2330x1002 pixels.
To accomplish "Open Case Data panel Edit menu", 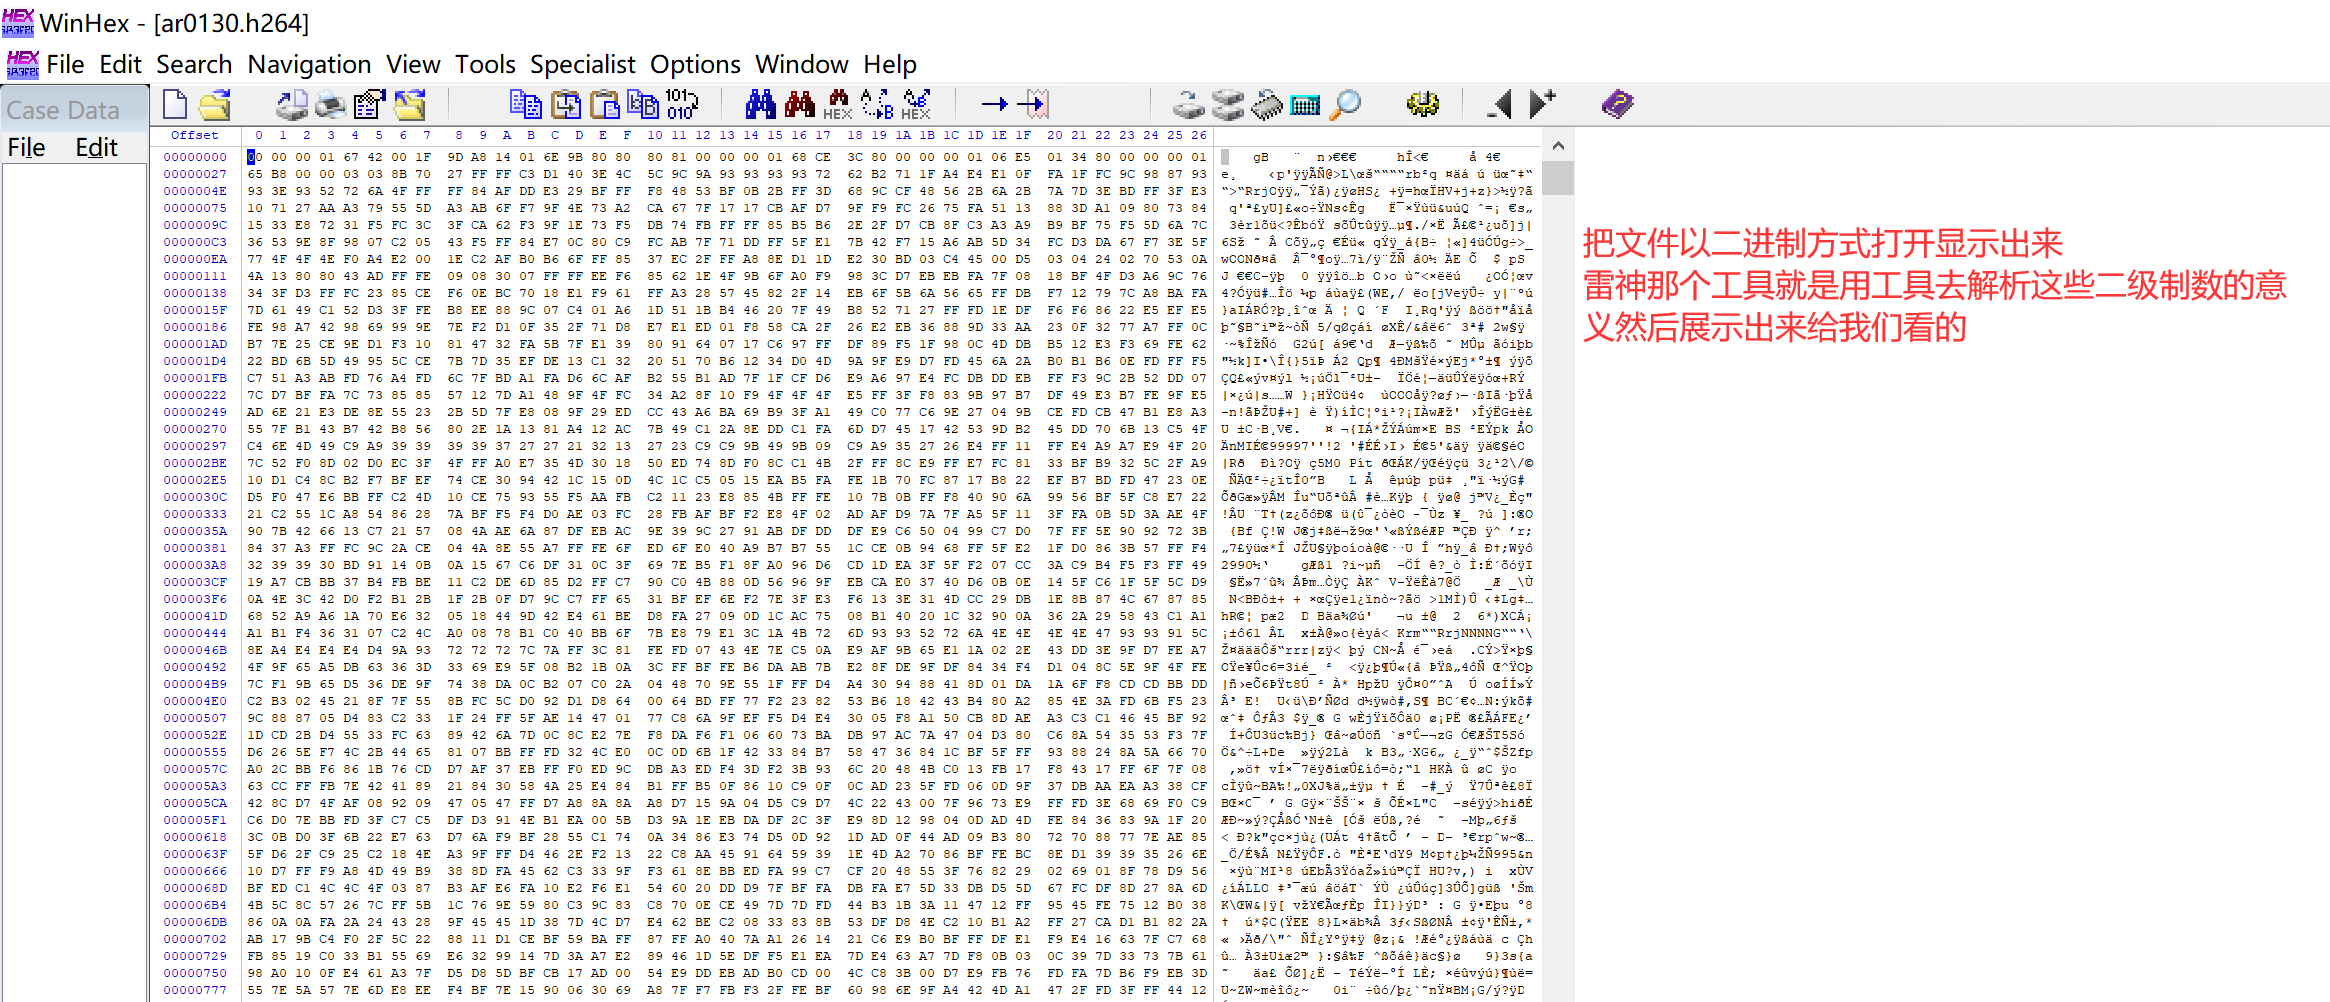I will [x=96, y=147].
